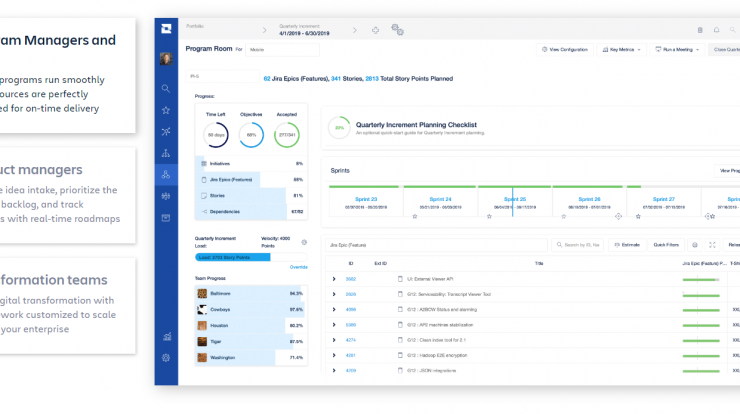Expand row 3682 External Viewer API
740x414 pixels.
point(334,279)
